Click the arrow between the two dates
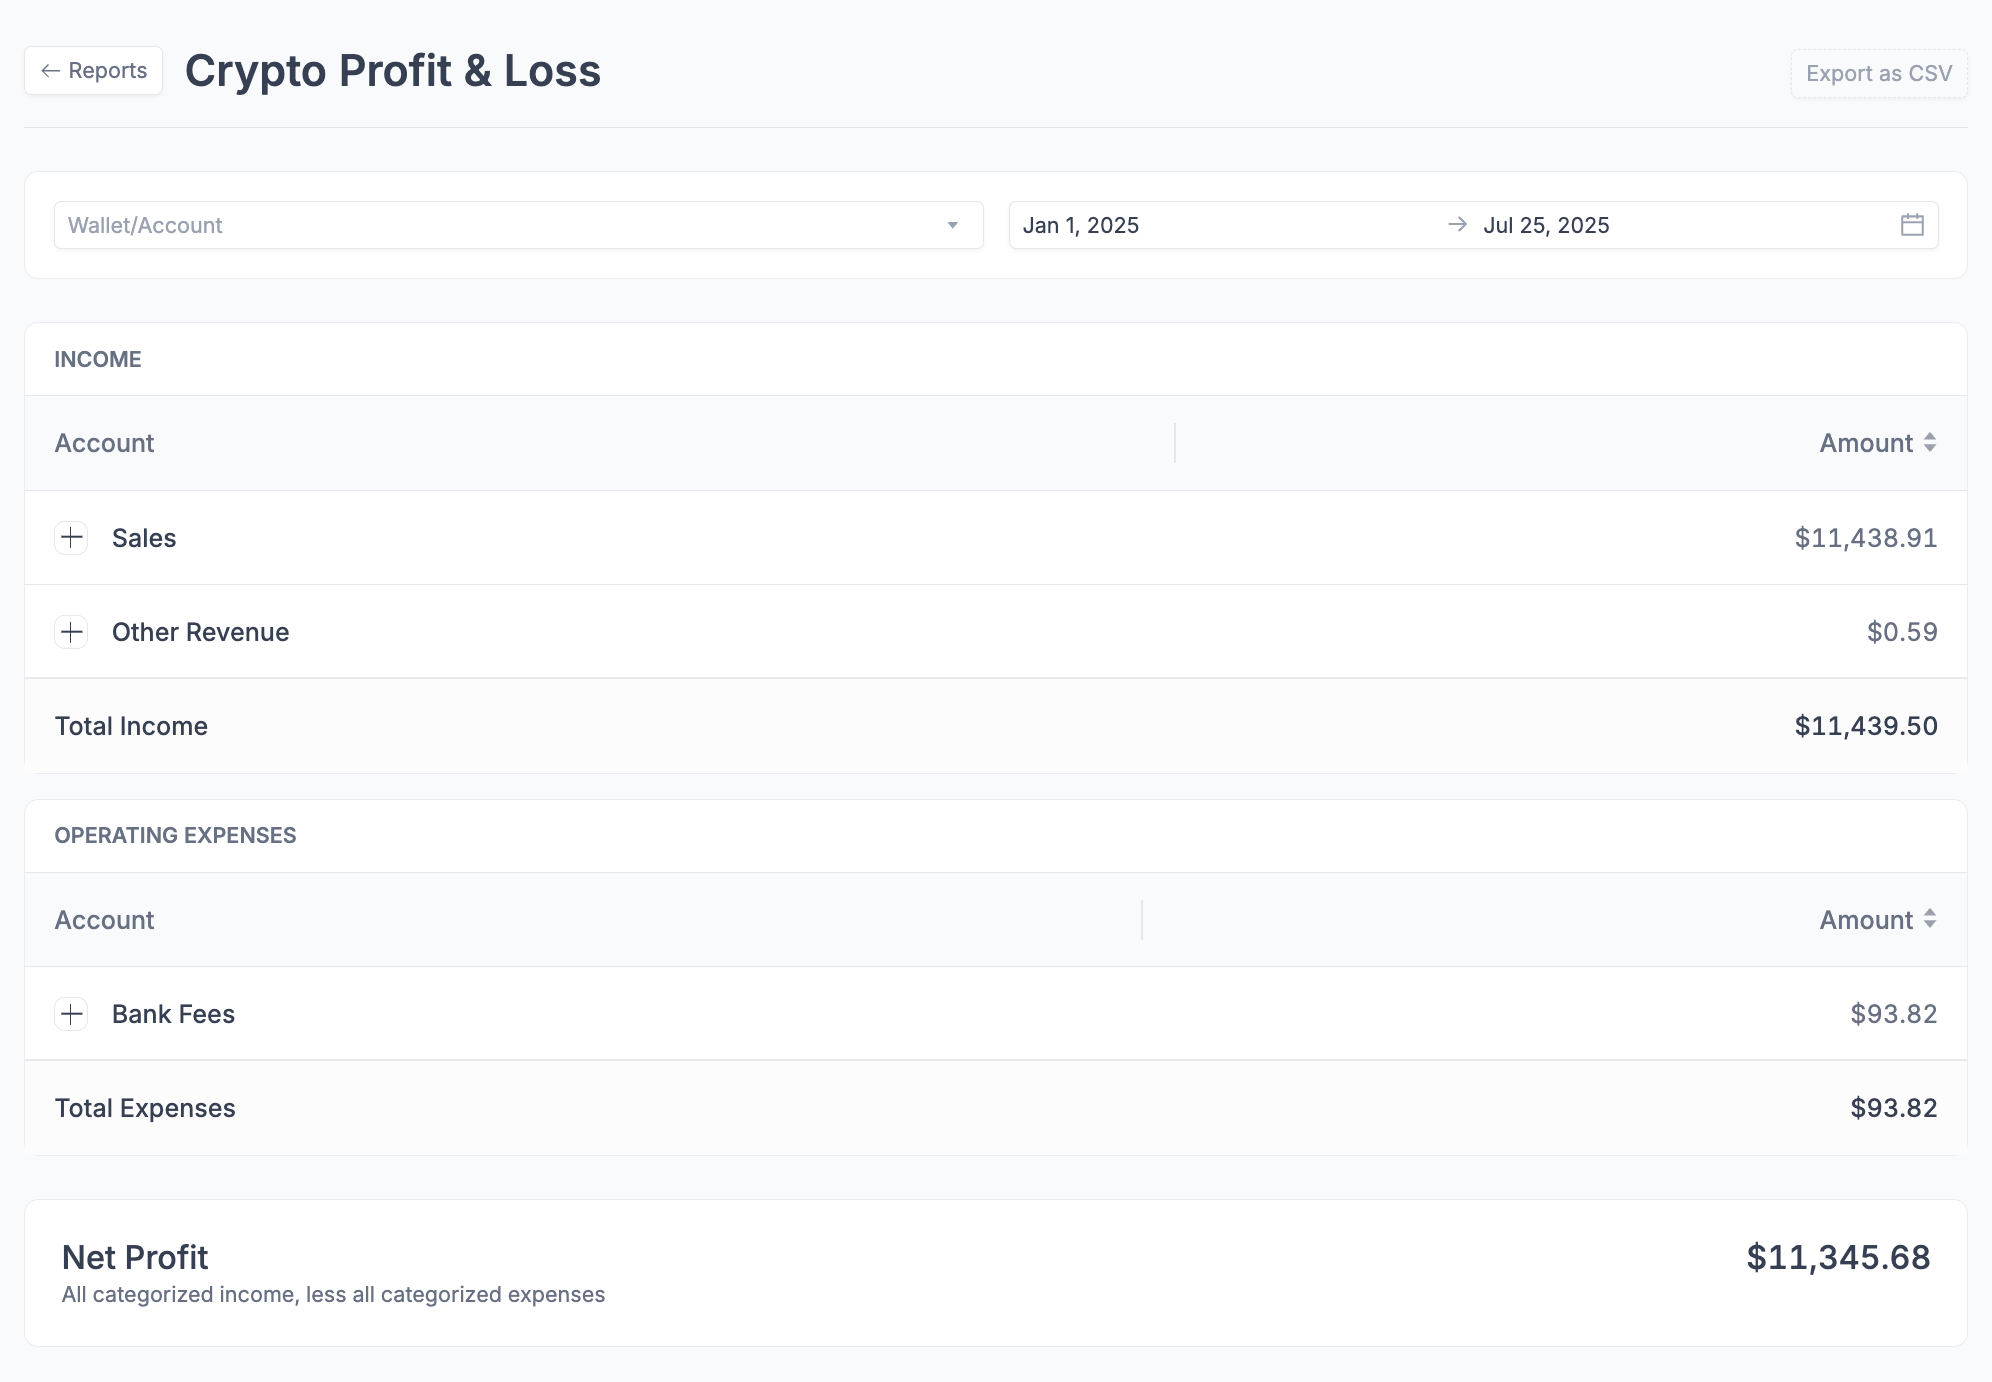The image size is (1992, 1382). 1457,225
